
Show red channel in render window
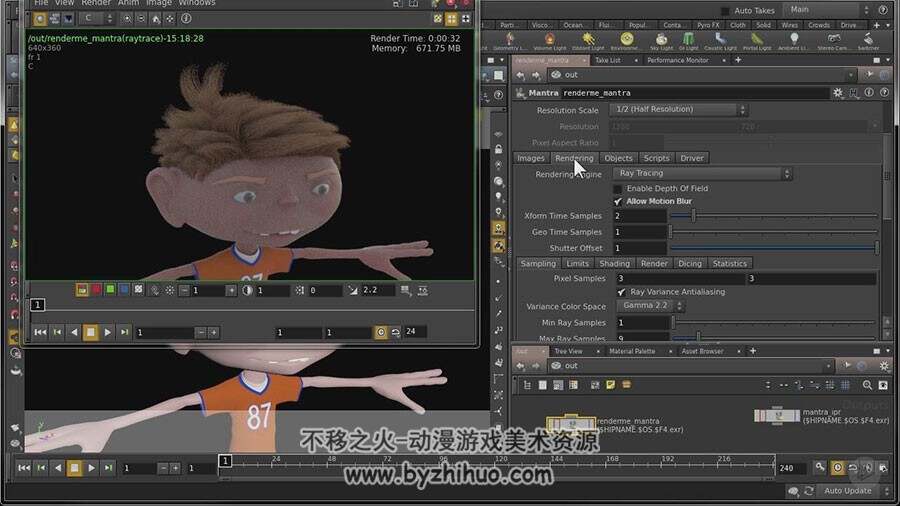pos(96,290)
